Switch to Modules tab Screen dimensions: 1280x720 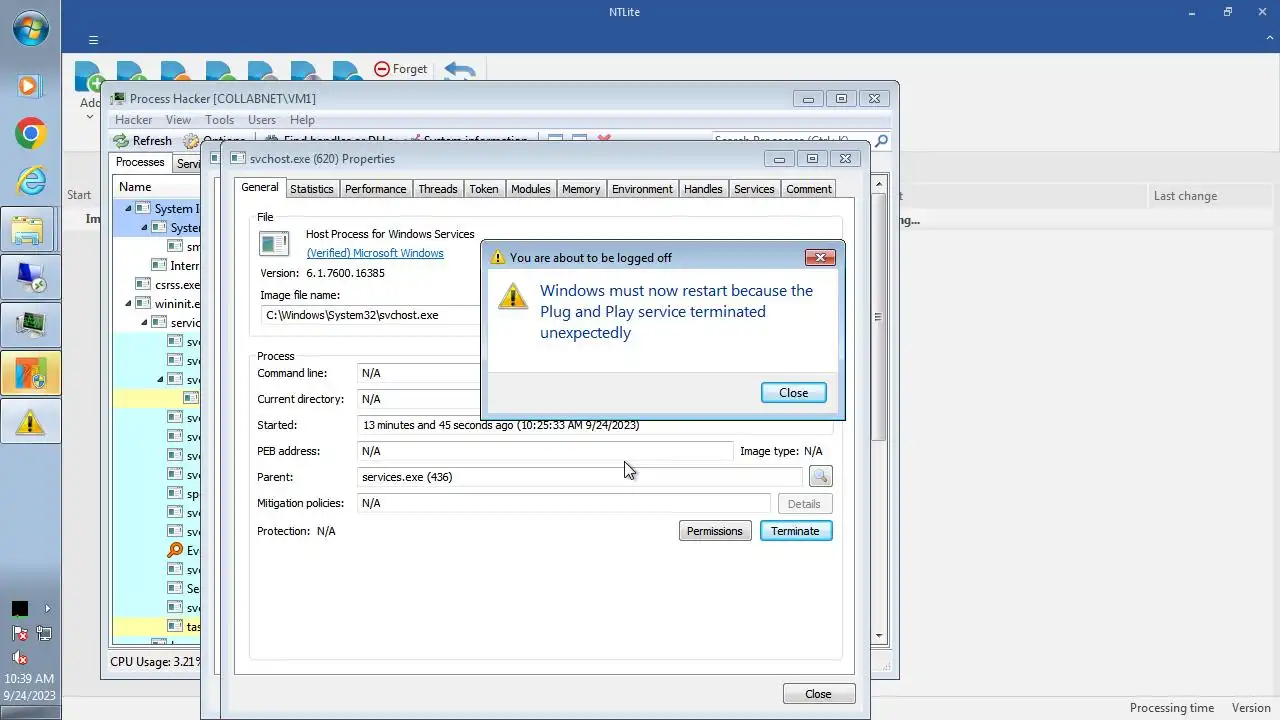(x=530, y=189)
